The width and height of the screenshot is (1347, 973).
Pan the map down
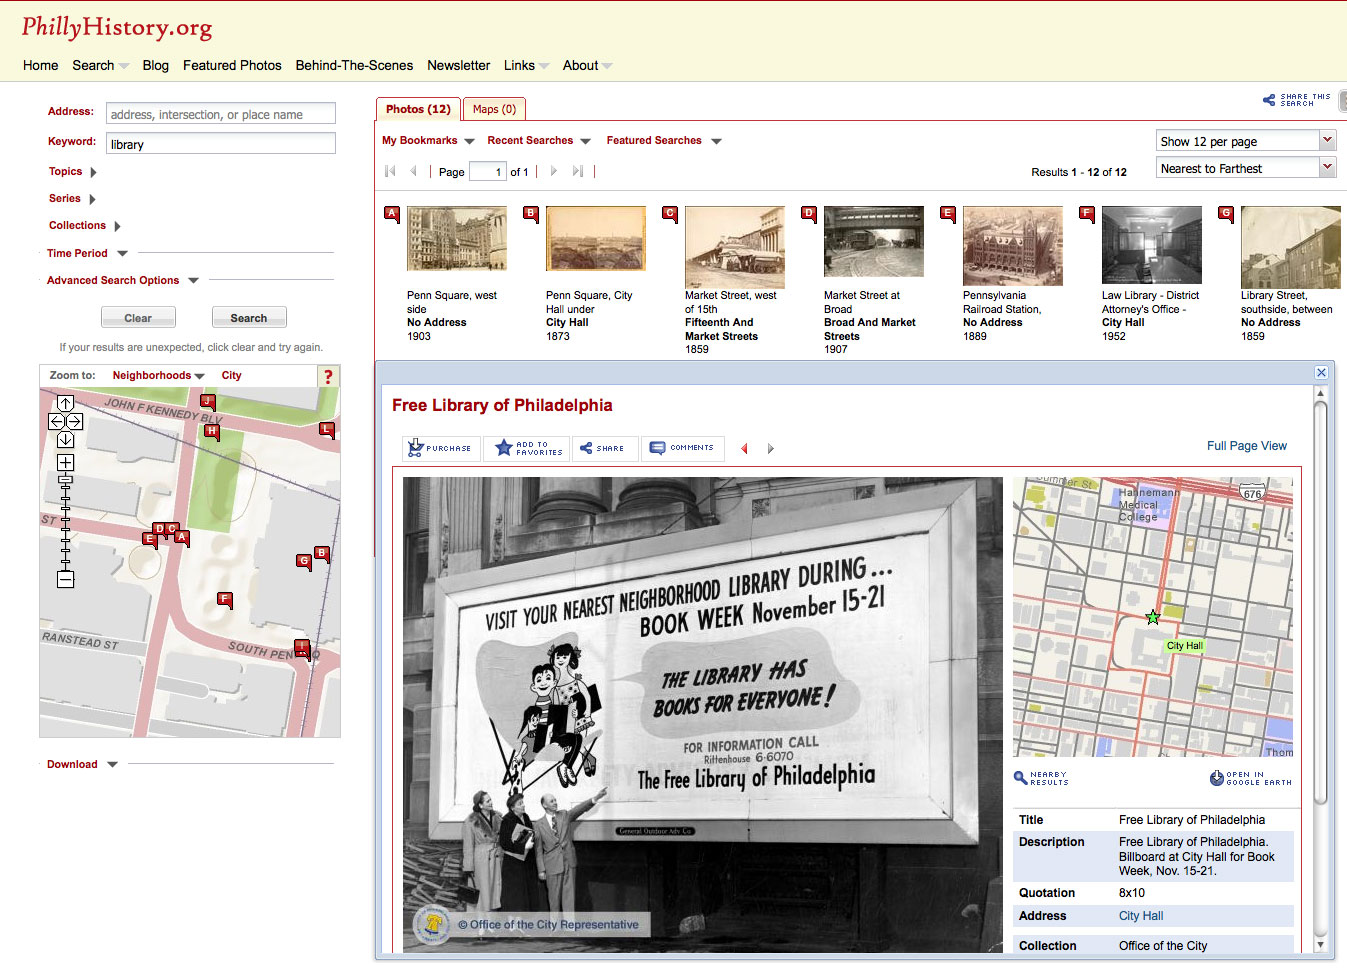(65, 439)
